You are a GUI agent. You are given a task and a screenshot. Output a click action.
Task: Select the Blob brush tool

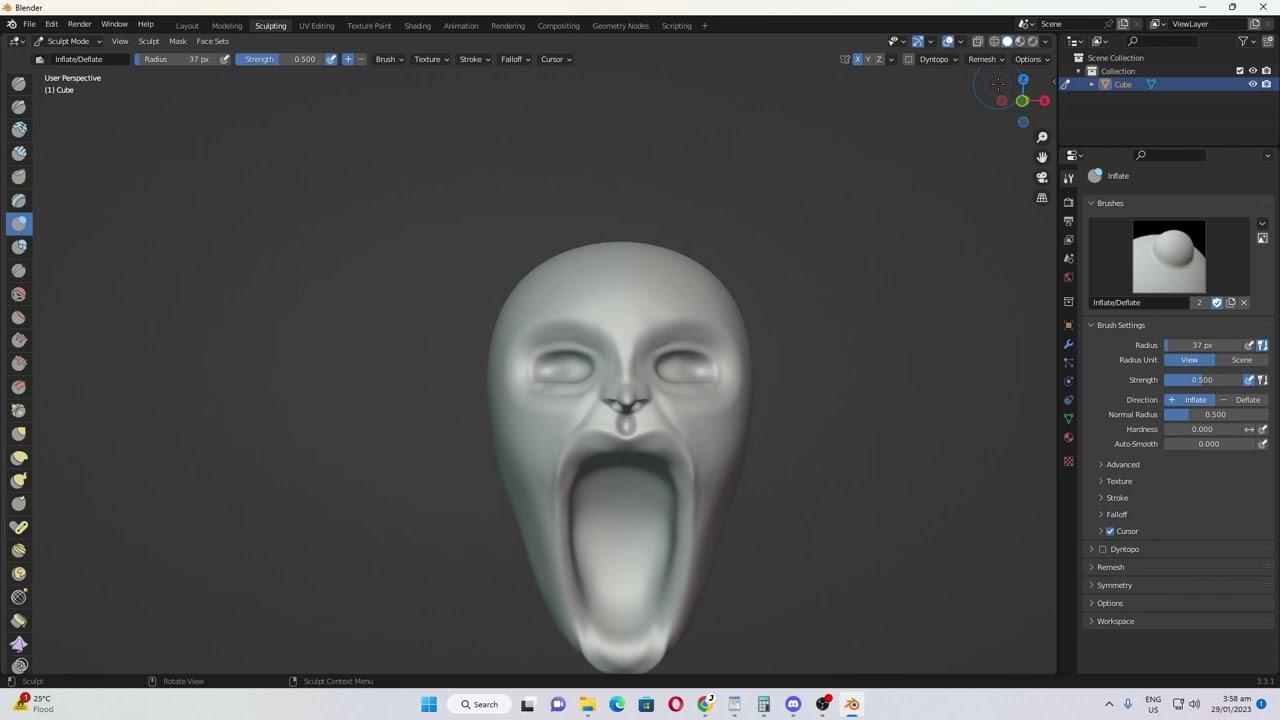tap(19, 246)
